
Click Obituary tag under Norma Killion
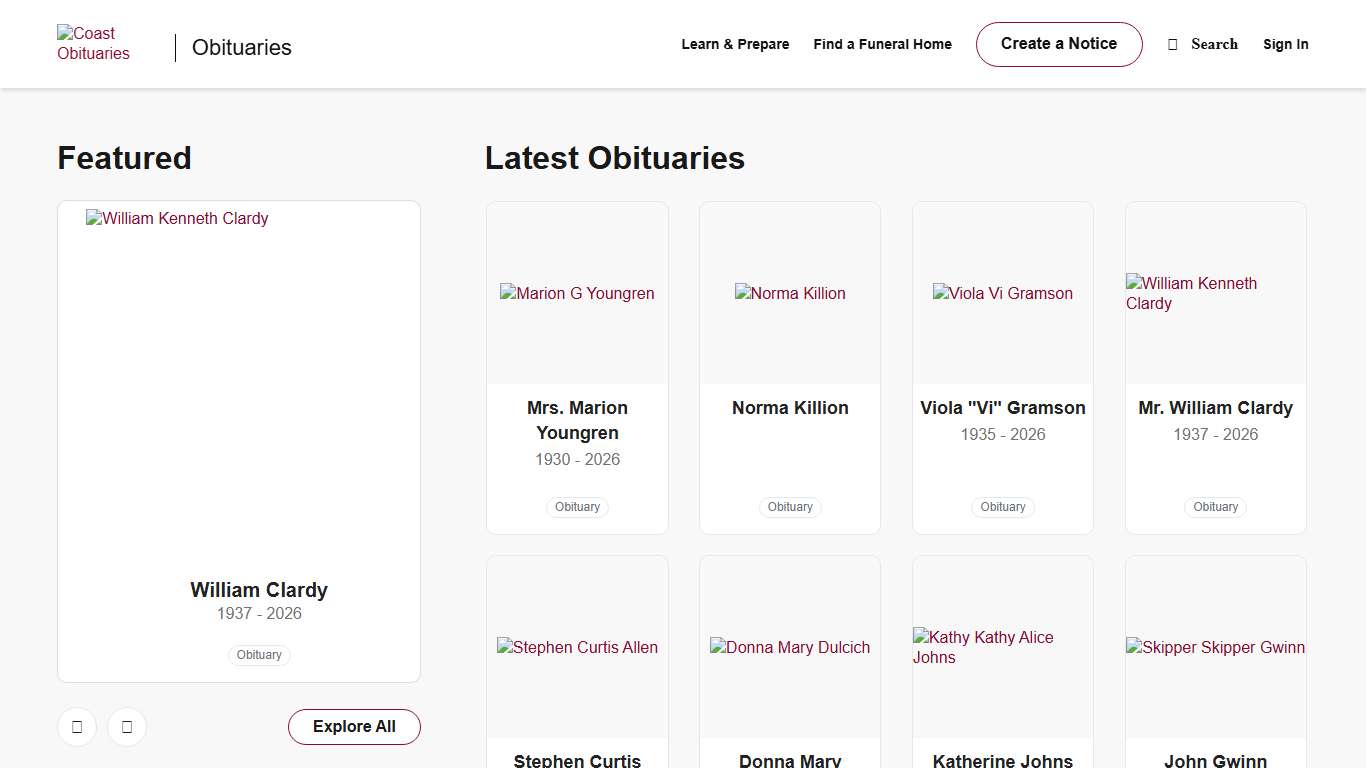790,507
